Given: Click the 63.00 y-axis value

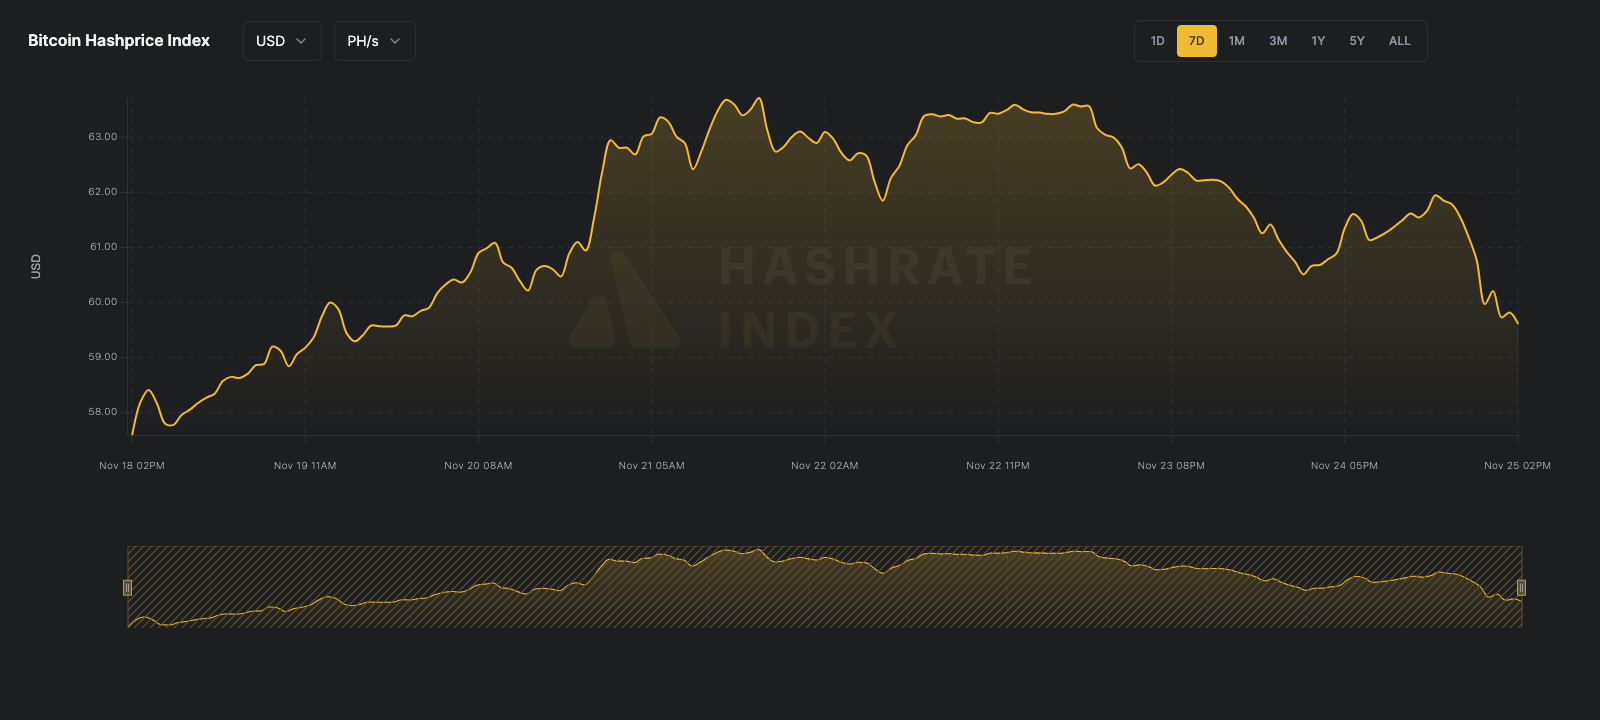Looking at the screenshot, I should tap(103, 137).
